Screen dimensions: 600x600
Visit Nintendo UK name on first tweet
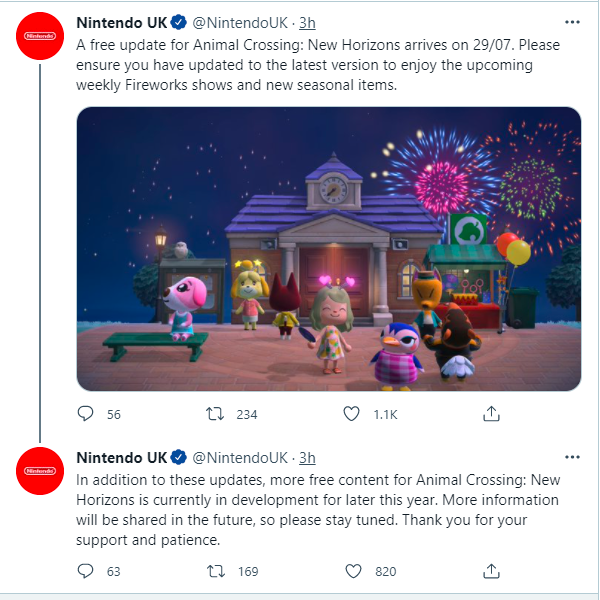click(x=122, y=23)
